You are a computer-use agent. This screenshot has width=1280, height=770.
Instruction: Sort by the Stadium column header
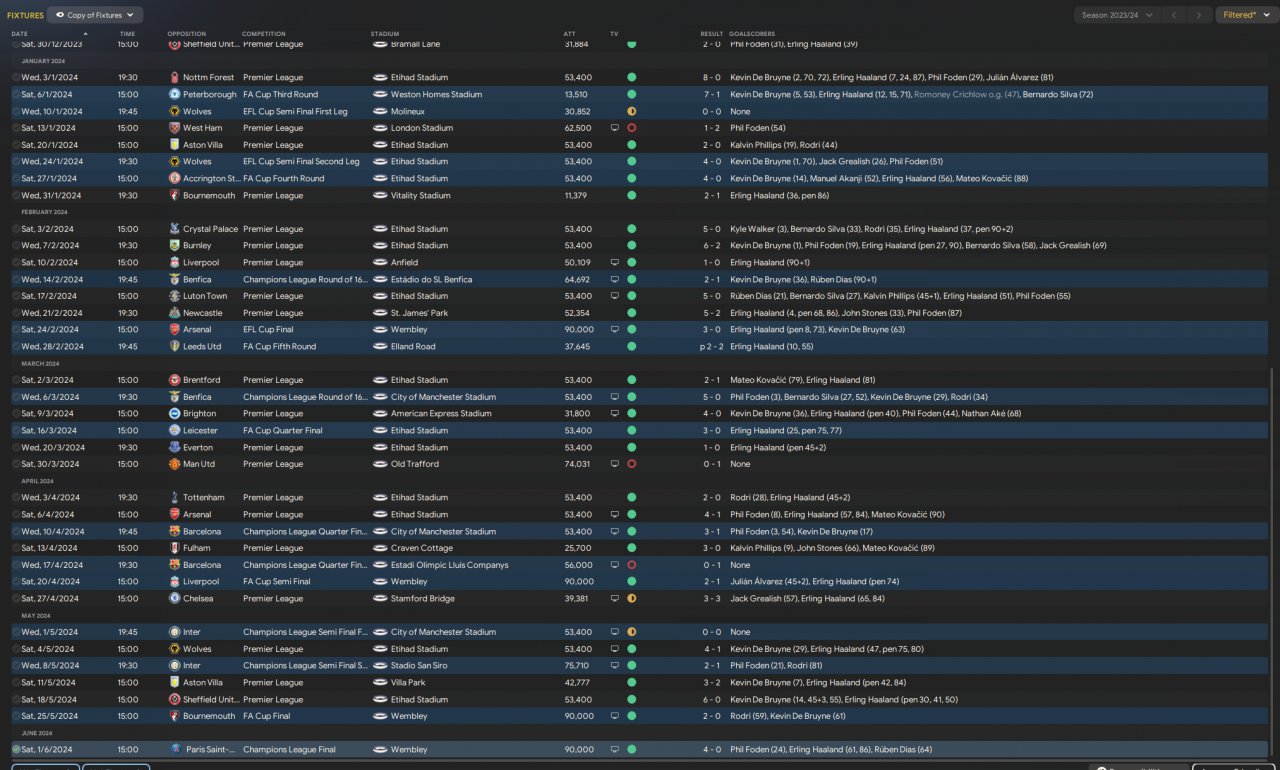pos(384,34)
